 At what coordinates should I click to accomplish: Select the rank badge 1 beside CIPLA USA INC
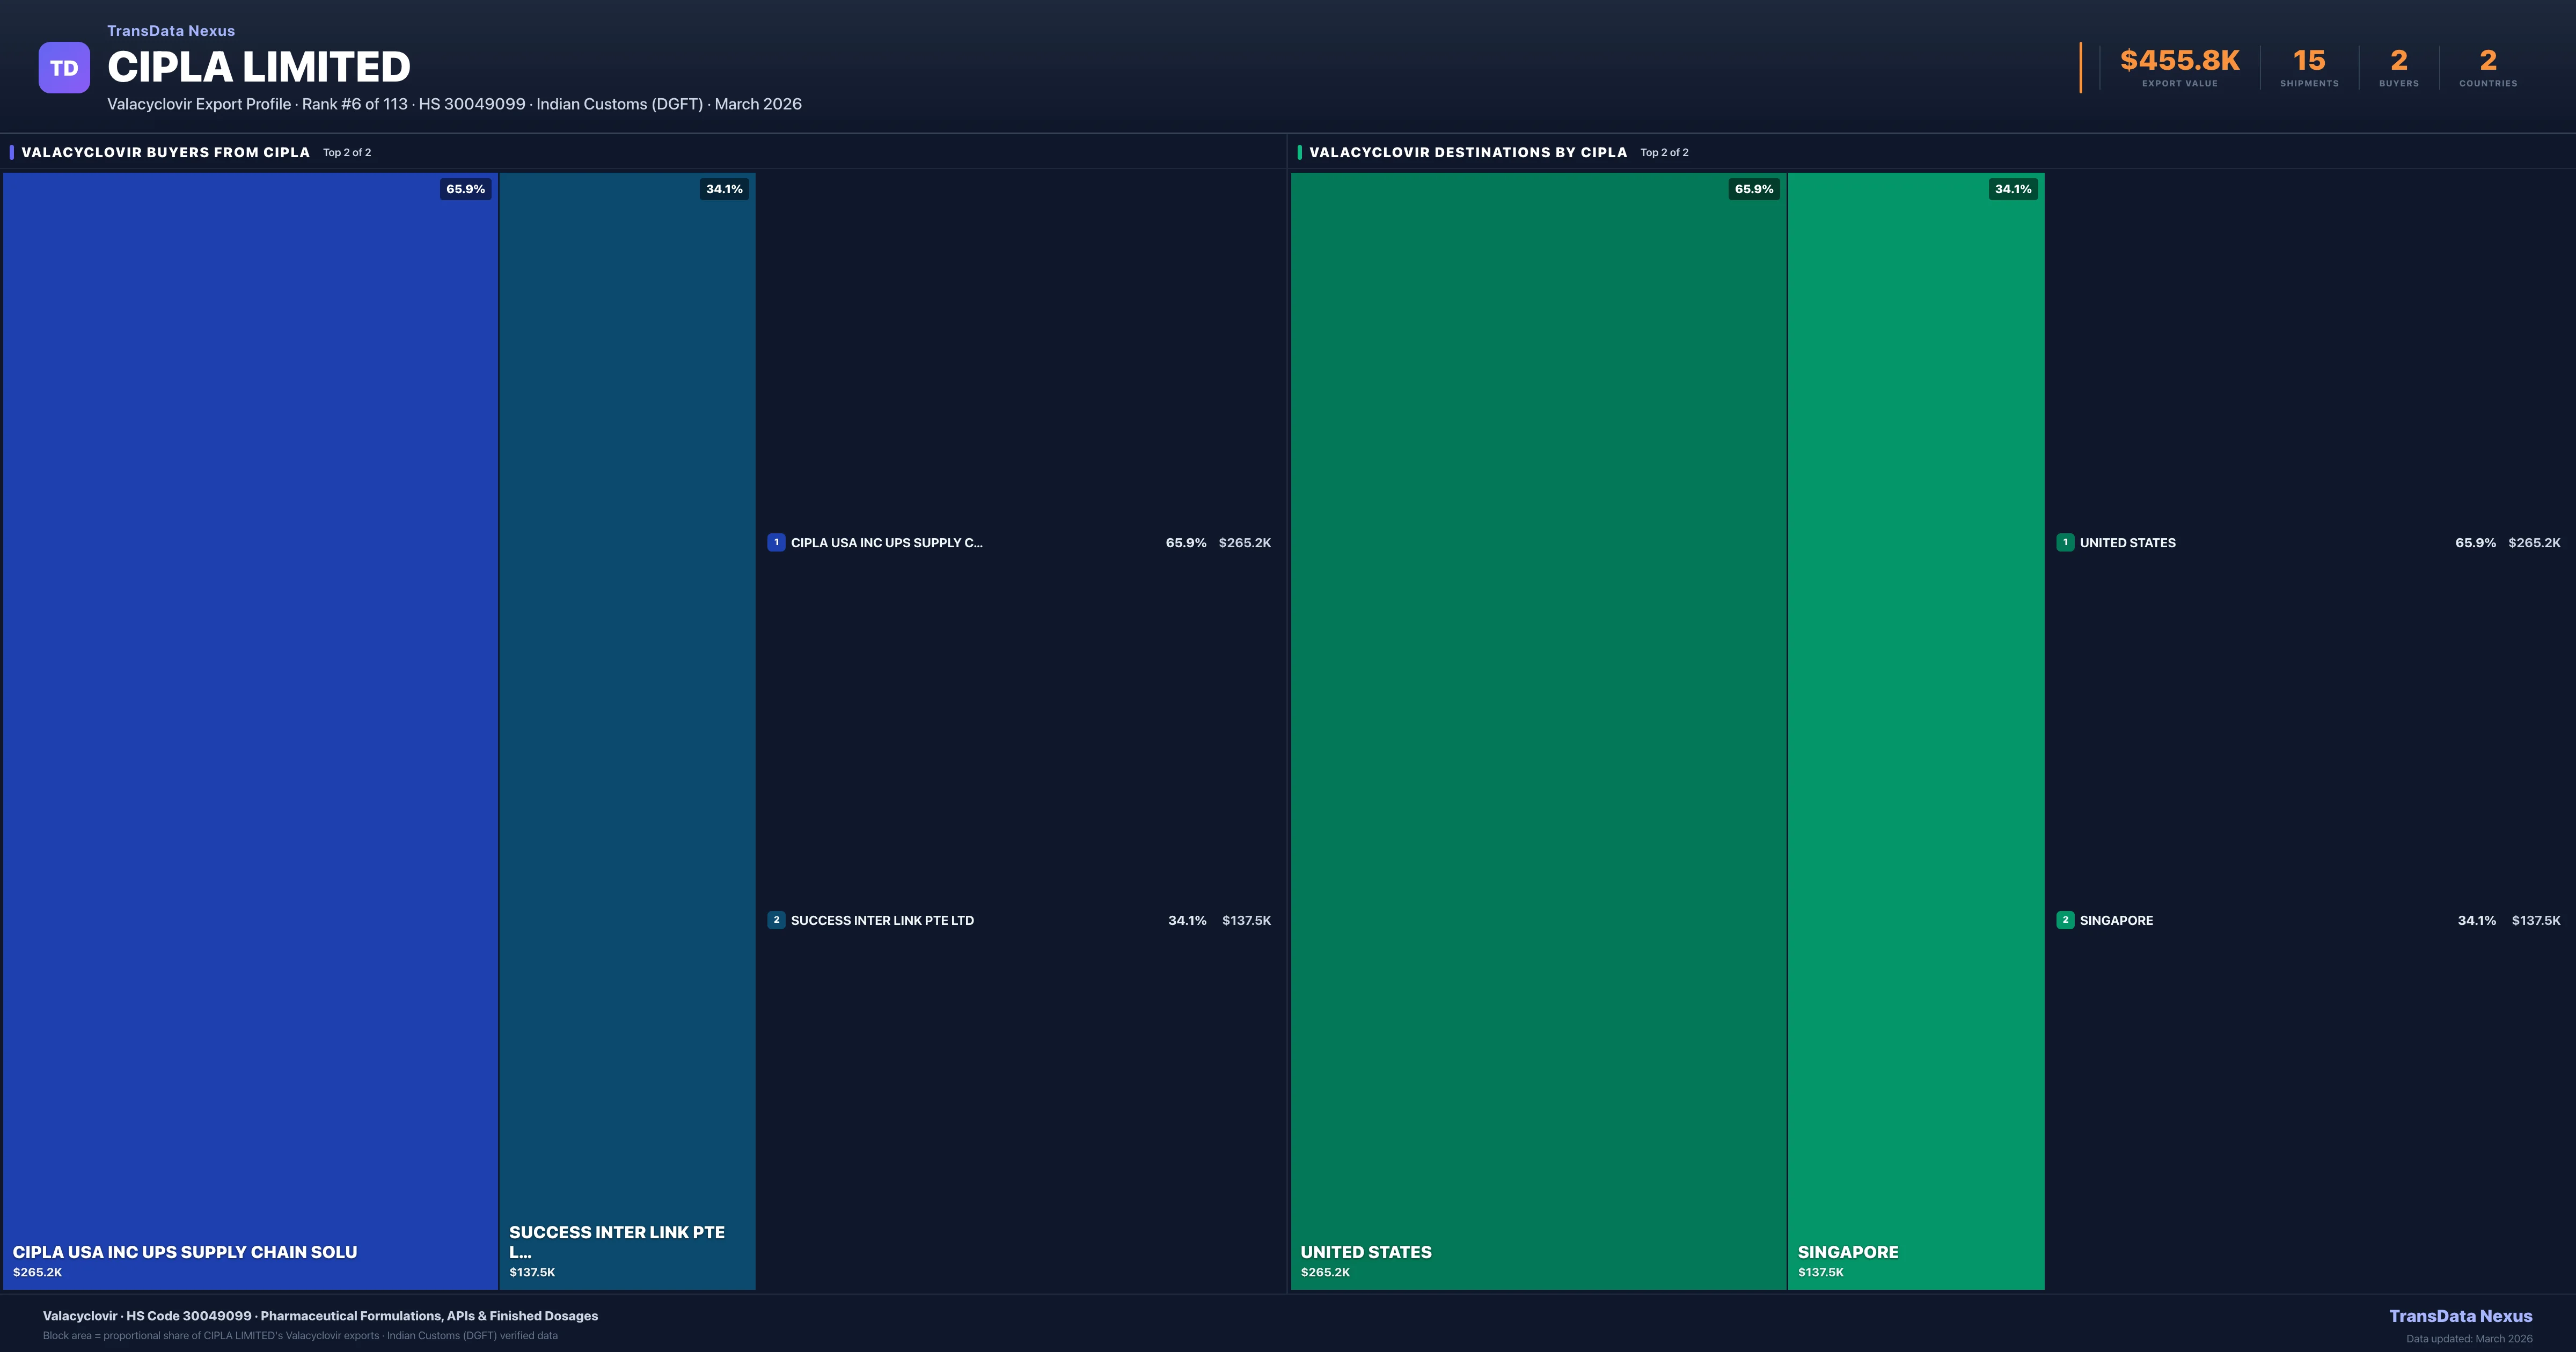[x=777, y=542]
